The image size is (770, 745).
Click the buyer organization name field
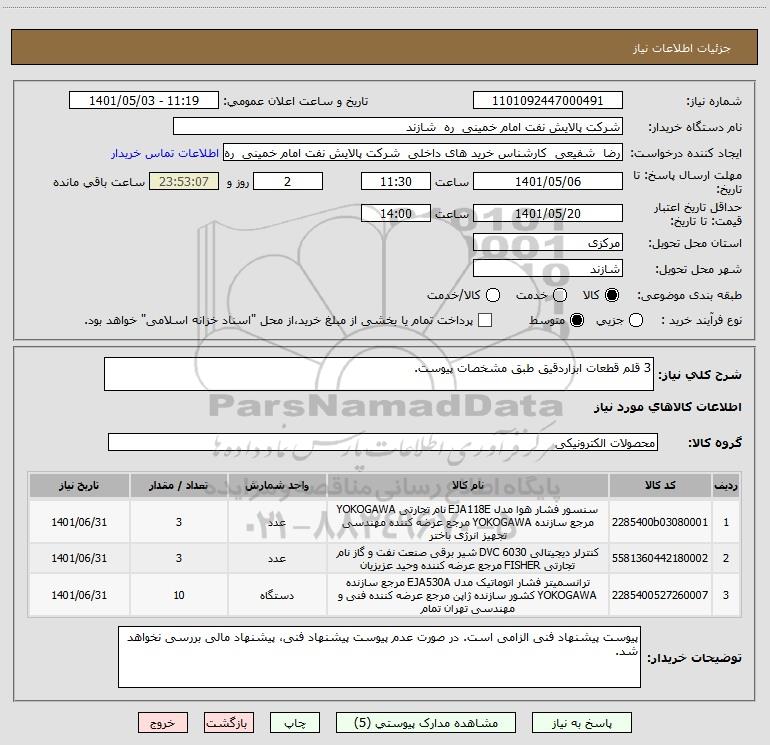tap(398, 127)
